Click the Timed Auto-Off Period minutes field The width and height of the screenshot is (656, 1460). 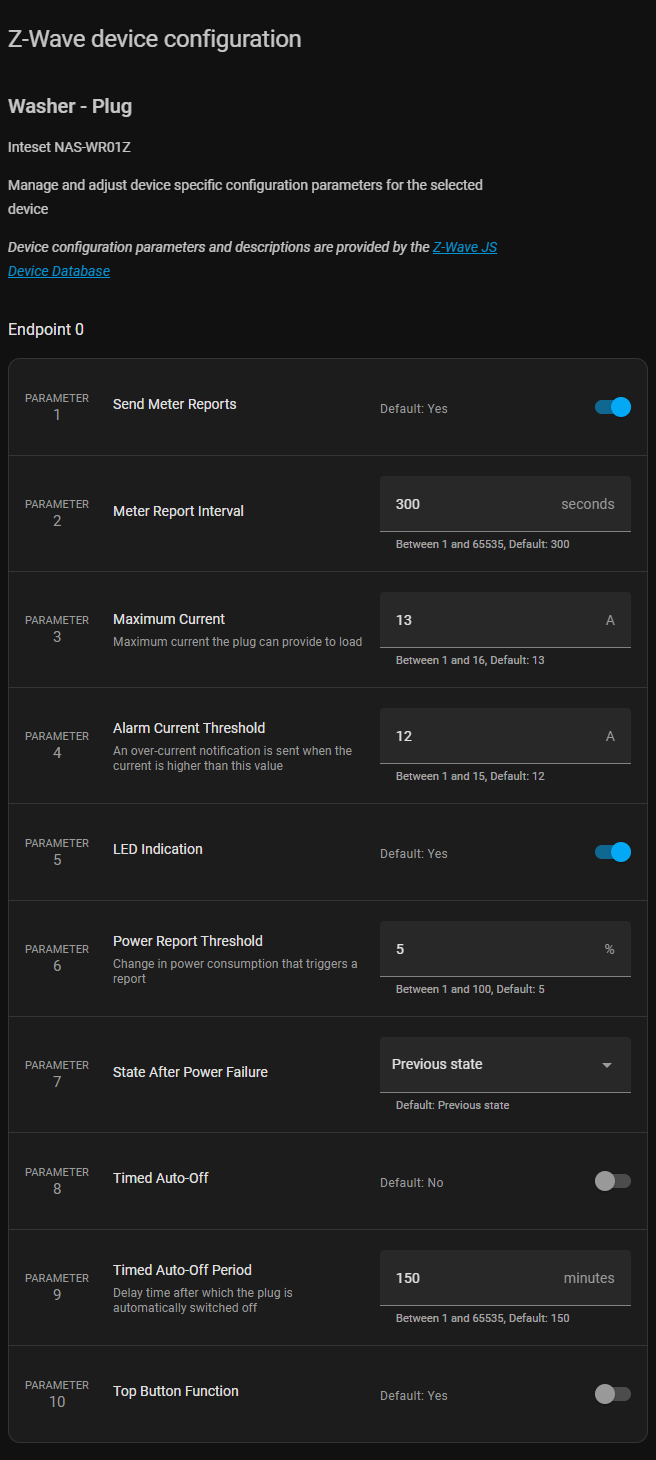470,1278
